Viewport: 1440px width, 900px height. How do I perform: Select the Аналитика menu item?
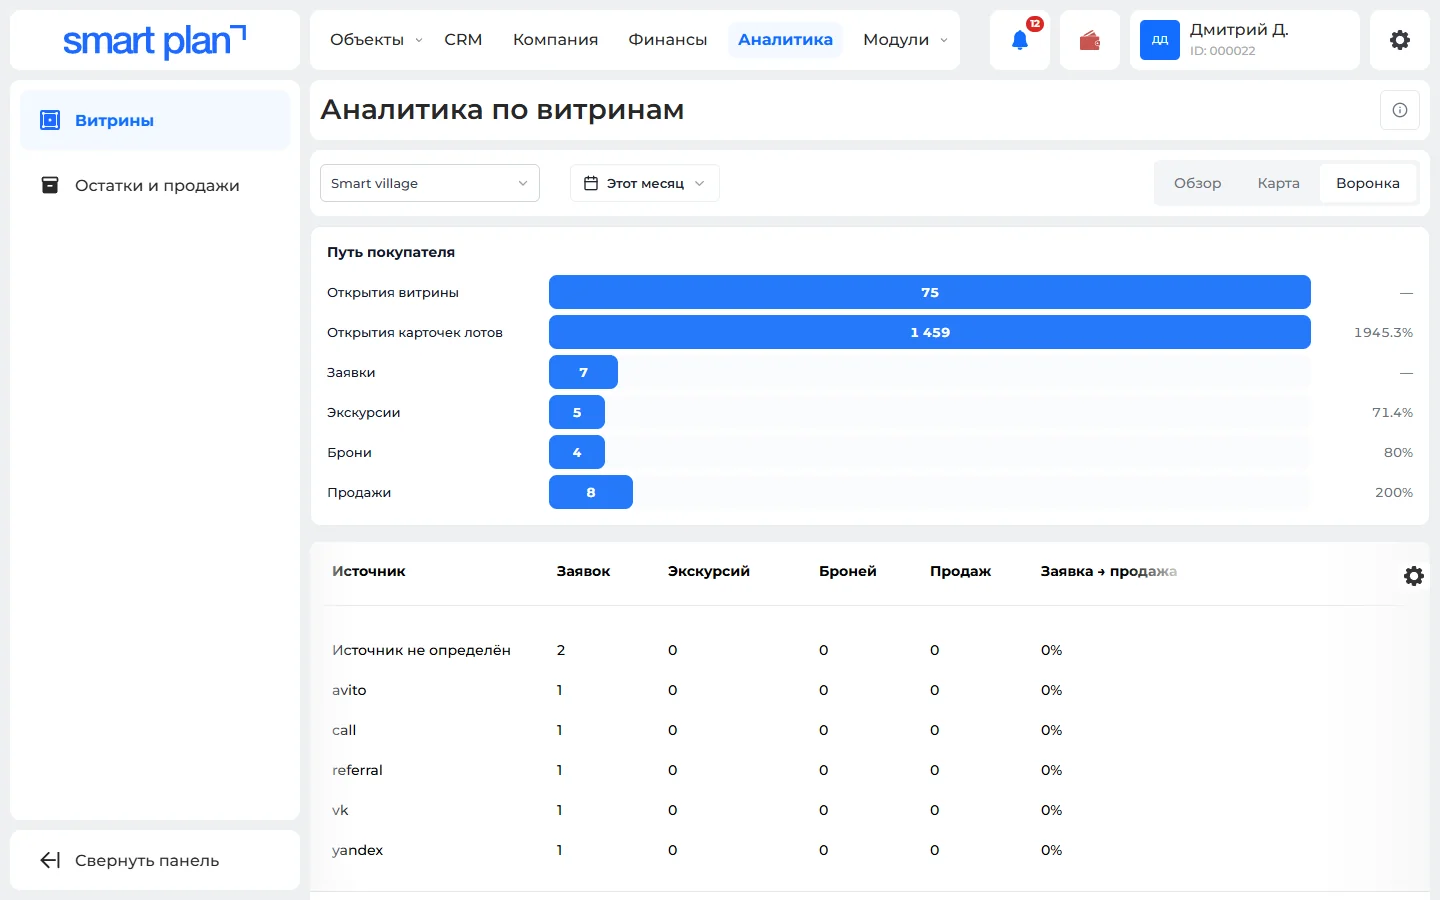click(785, 40)
